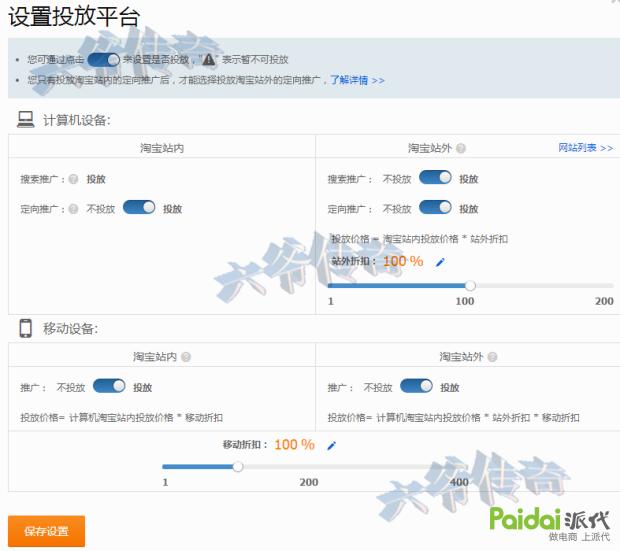Click the warning triangle icon in tips
The width and height of the screenshot is (620, 551).
pyautogui.click(x=208, y=60)
